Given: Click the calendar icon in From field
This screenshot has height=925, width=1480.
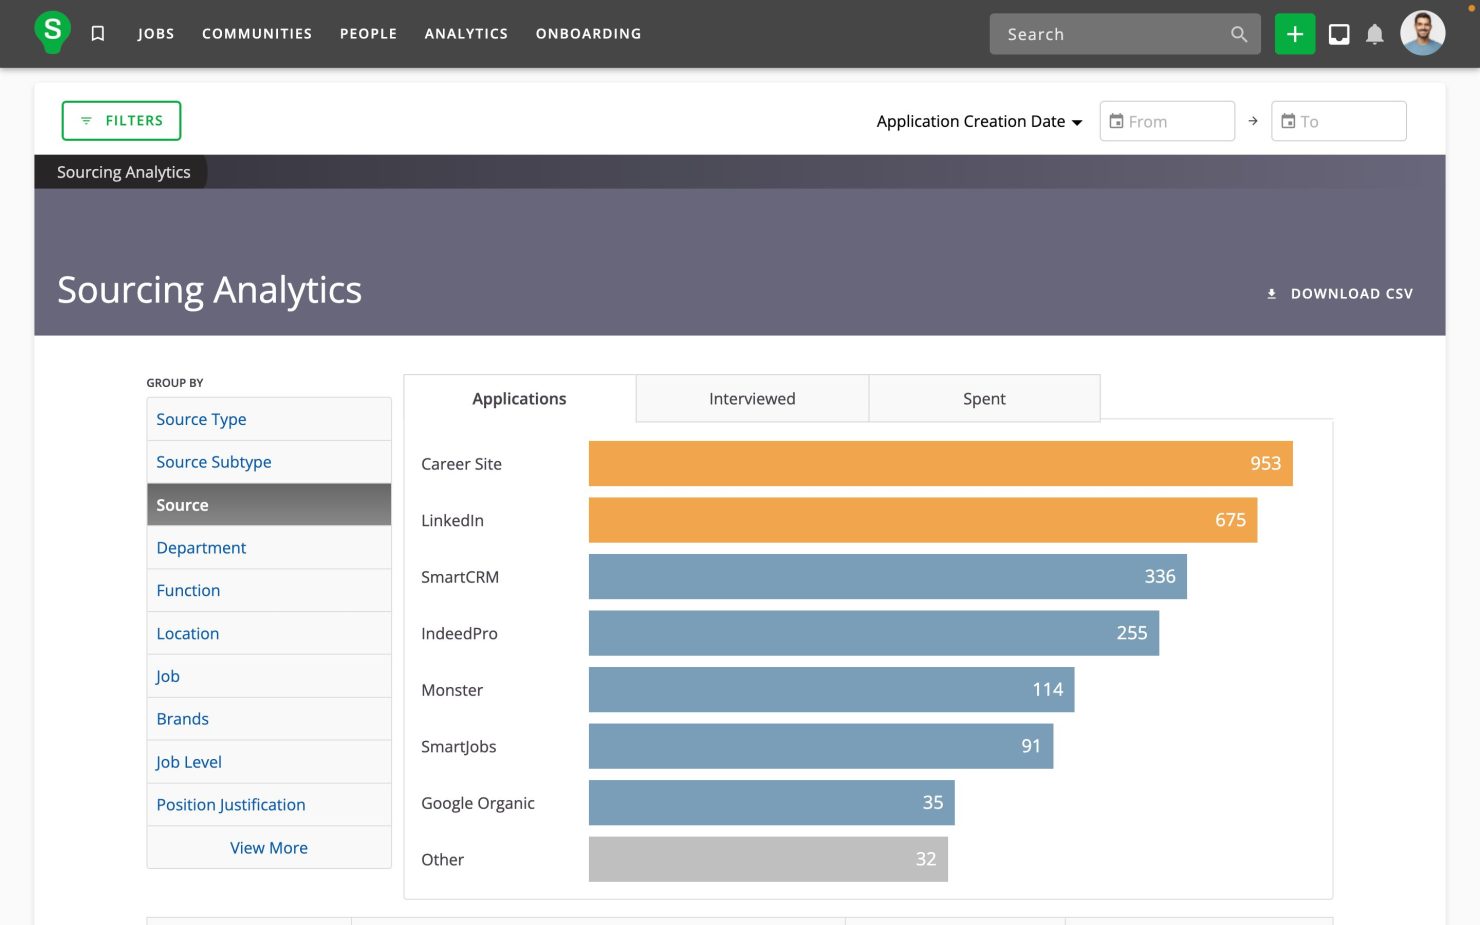Looking at the screenshot, I should point(1116,121).
